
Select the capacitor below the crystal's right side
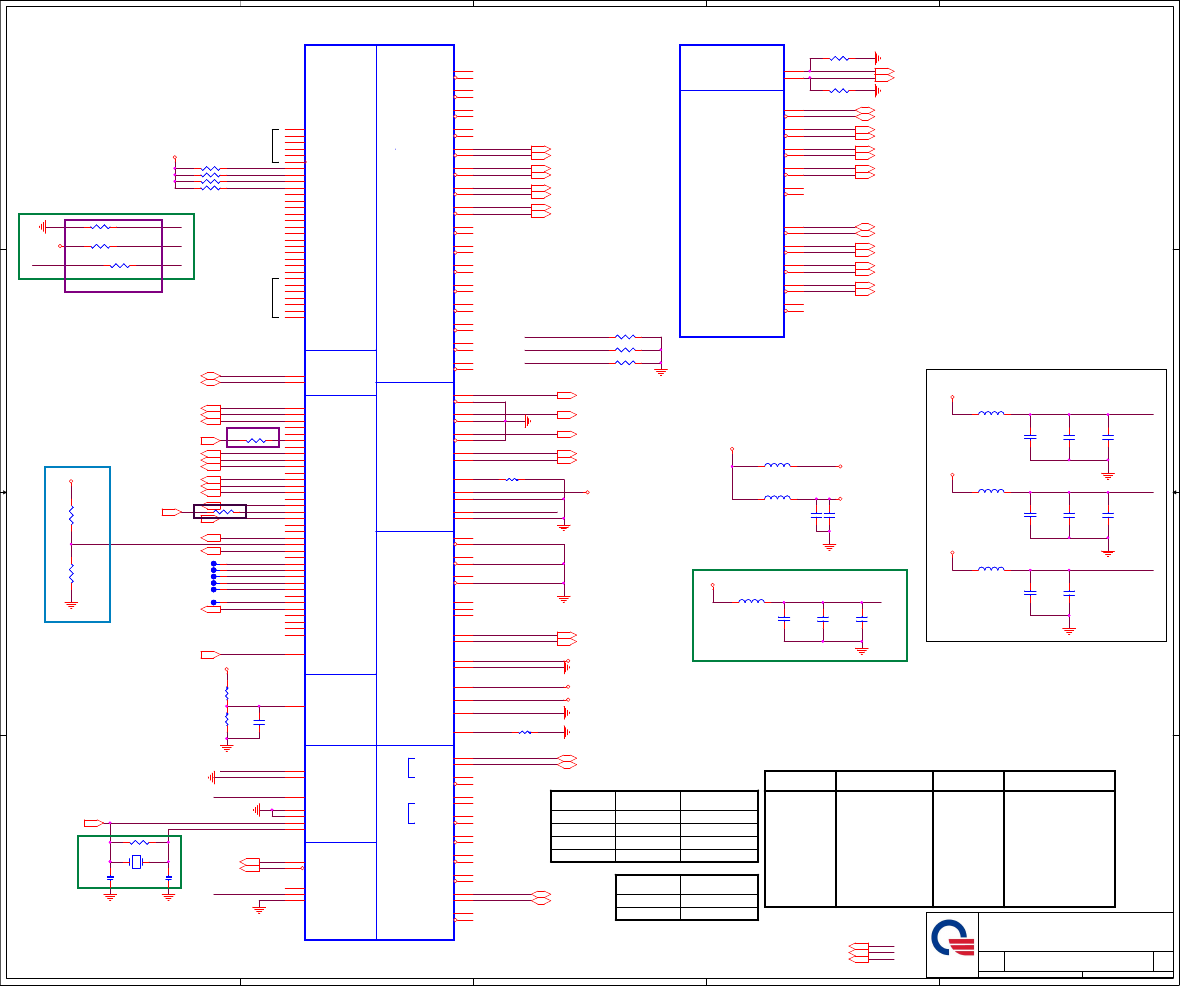pyautogui.click(x=169, y=878)
